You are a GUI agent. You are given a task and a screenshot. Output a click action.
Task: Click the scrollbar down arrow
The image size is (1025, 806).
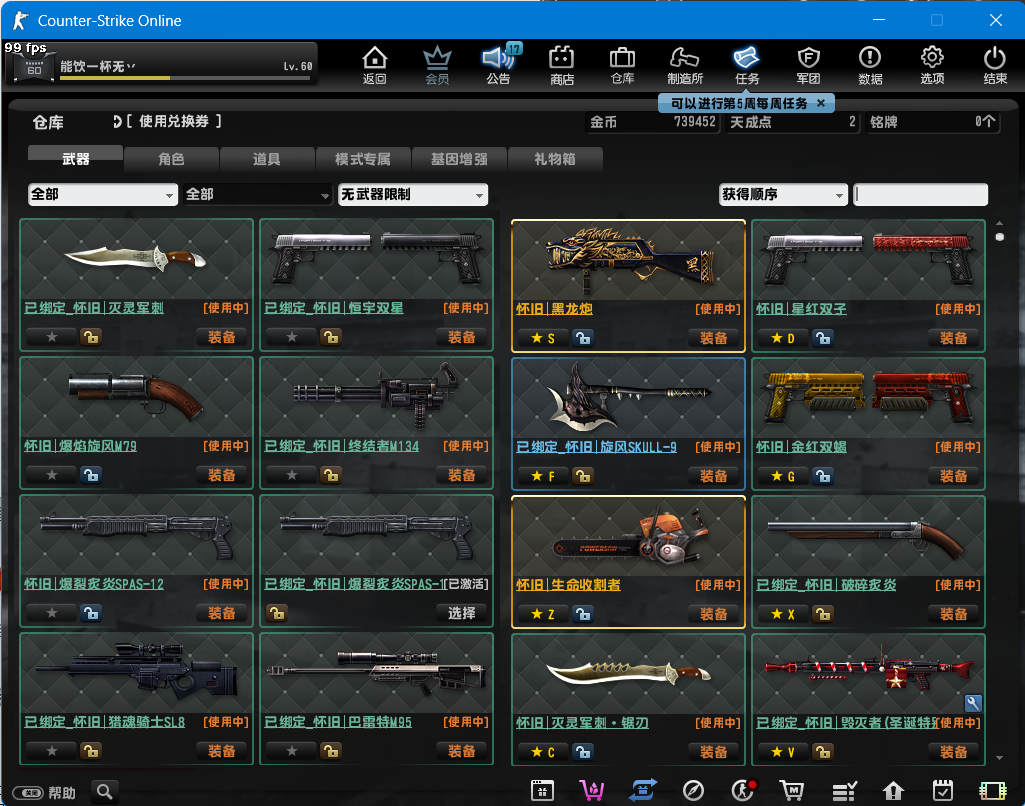[1000, 758]
